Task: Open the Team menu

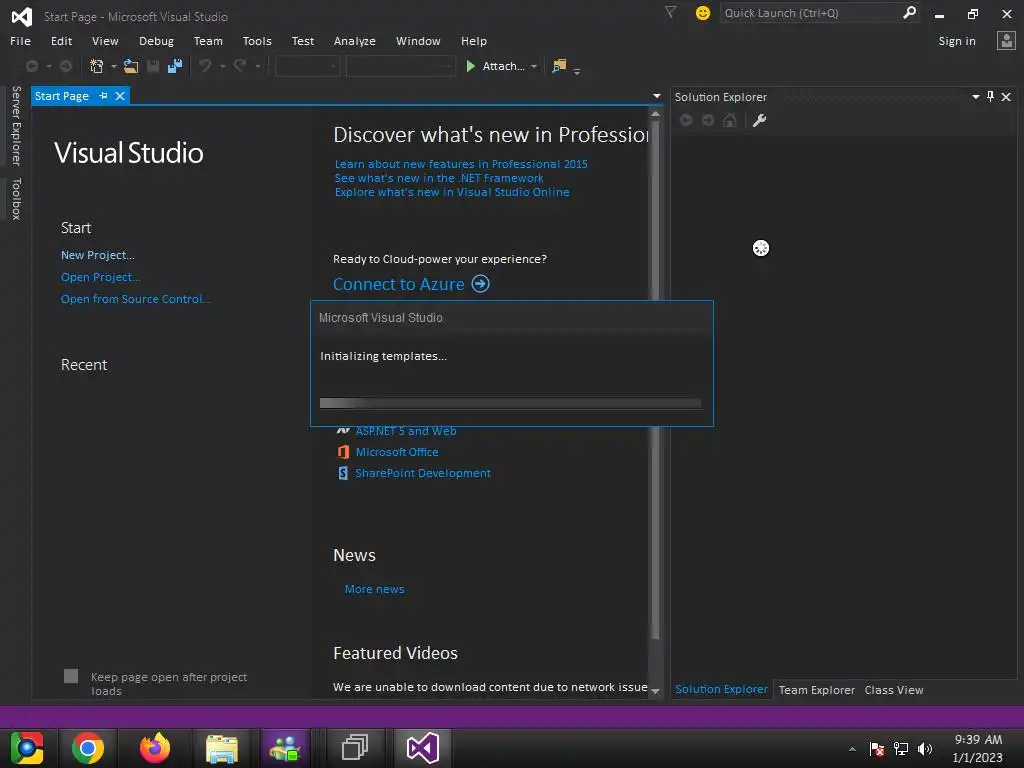Action: pyautogui.click(x=208, y=40)
